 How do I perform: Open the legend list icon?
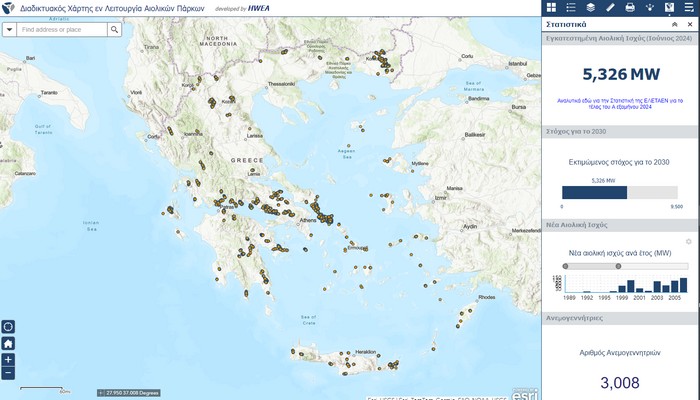pyautogui.click(x=571, y=8)
